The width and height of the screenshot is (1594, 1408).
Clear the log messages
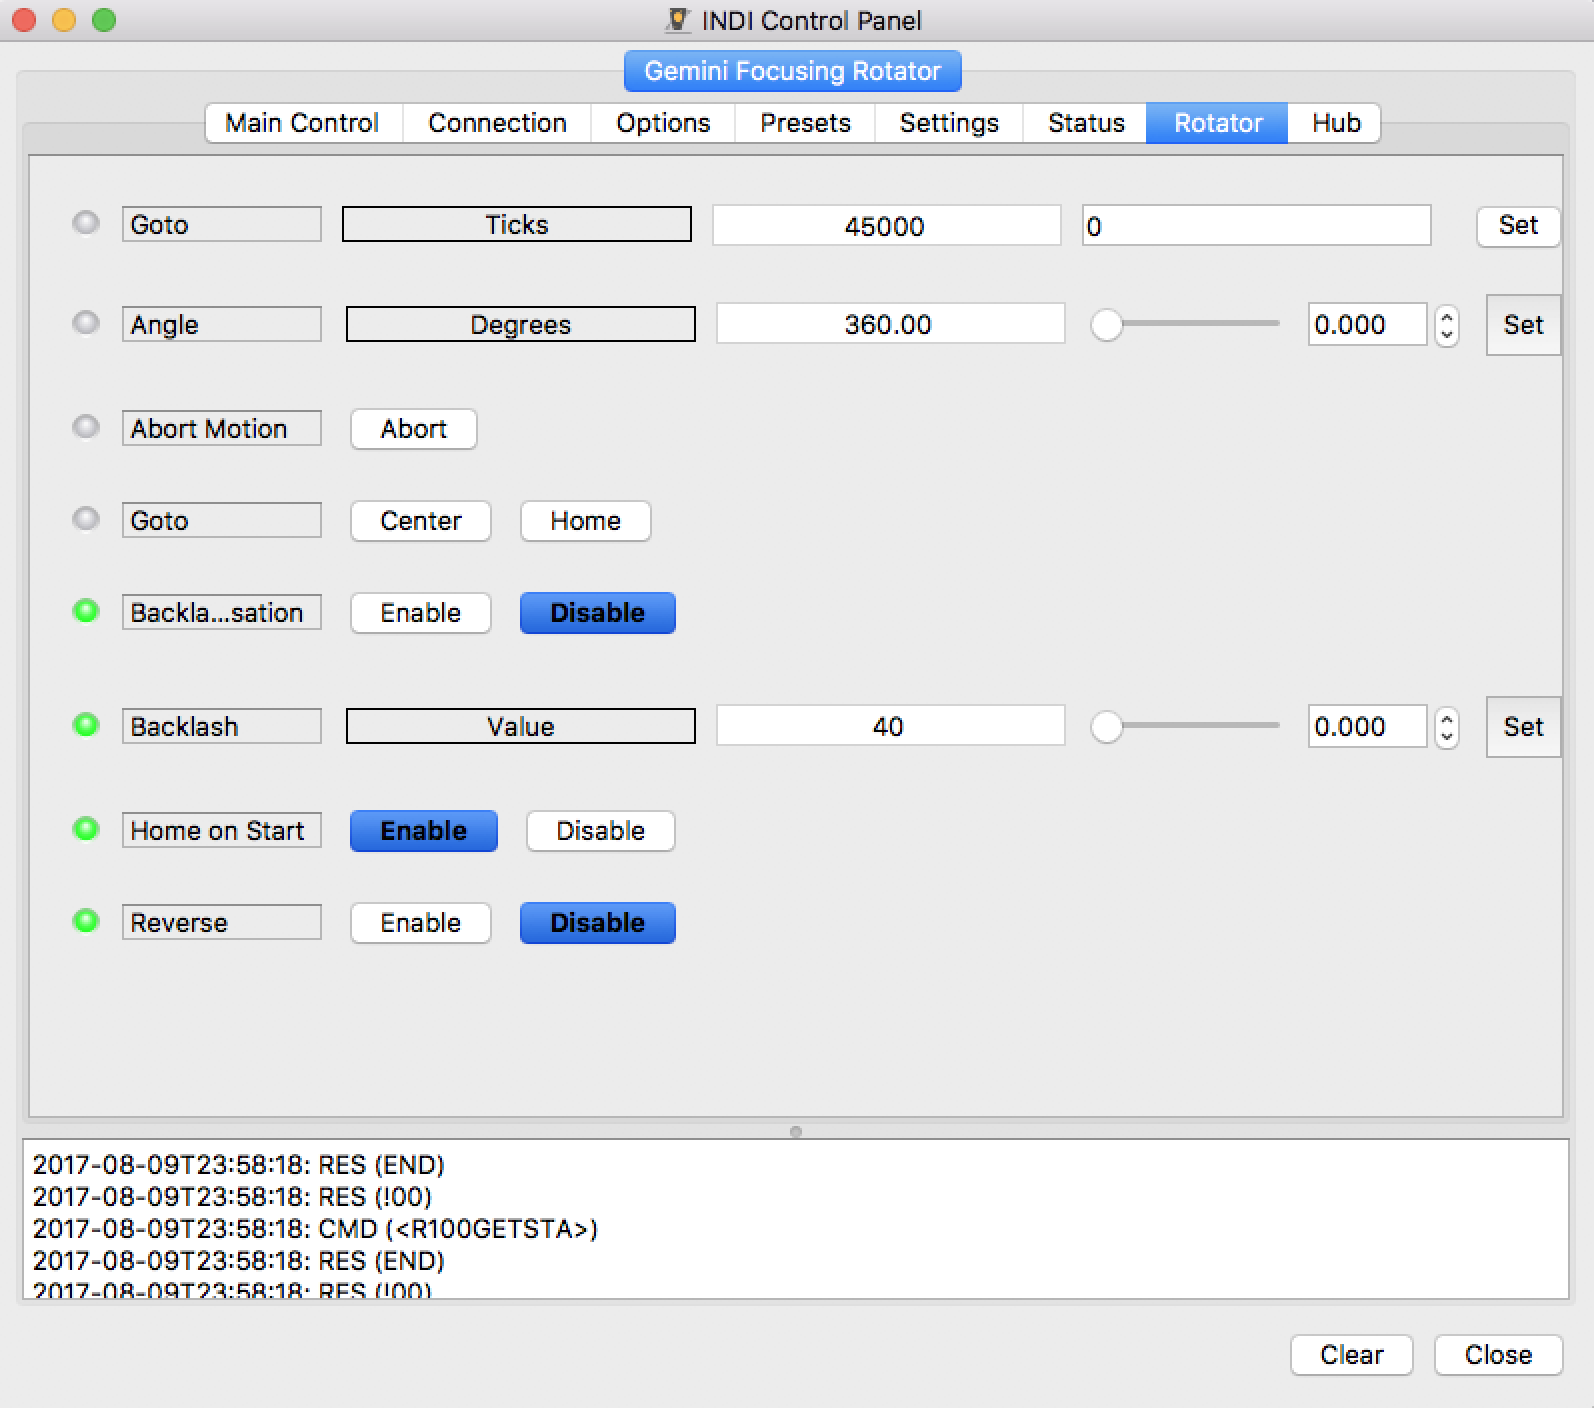tap(1351, 1355)
